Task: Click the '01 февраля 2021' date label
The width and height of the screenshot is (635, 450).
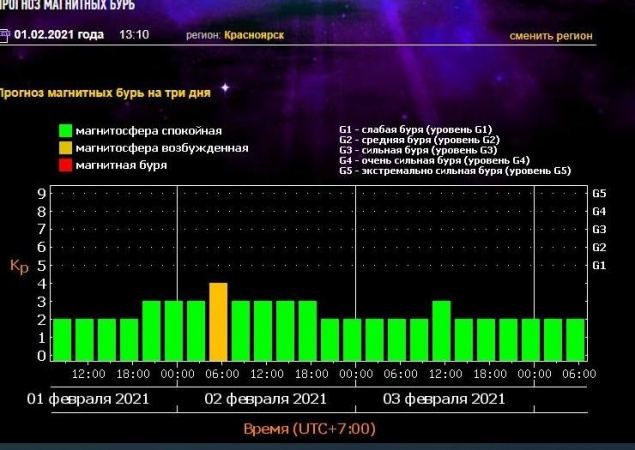Action: 87,399
